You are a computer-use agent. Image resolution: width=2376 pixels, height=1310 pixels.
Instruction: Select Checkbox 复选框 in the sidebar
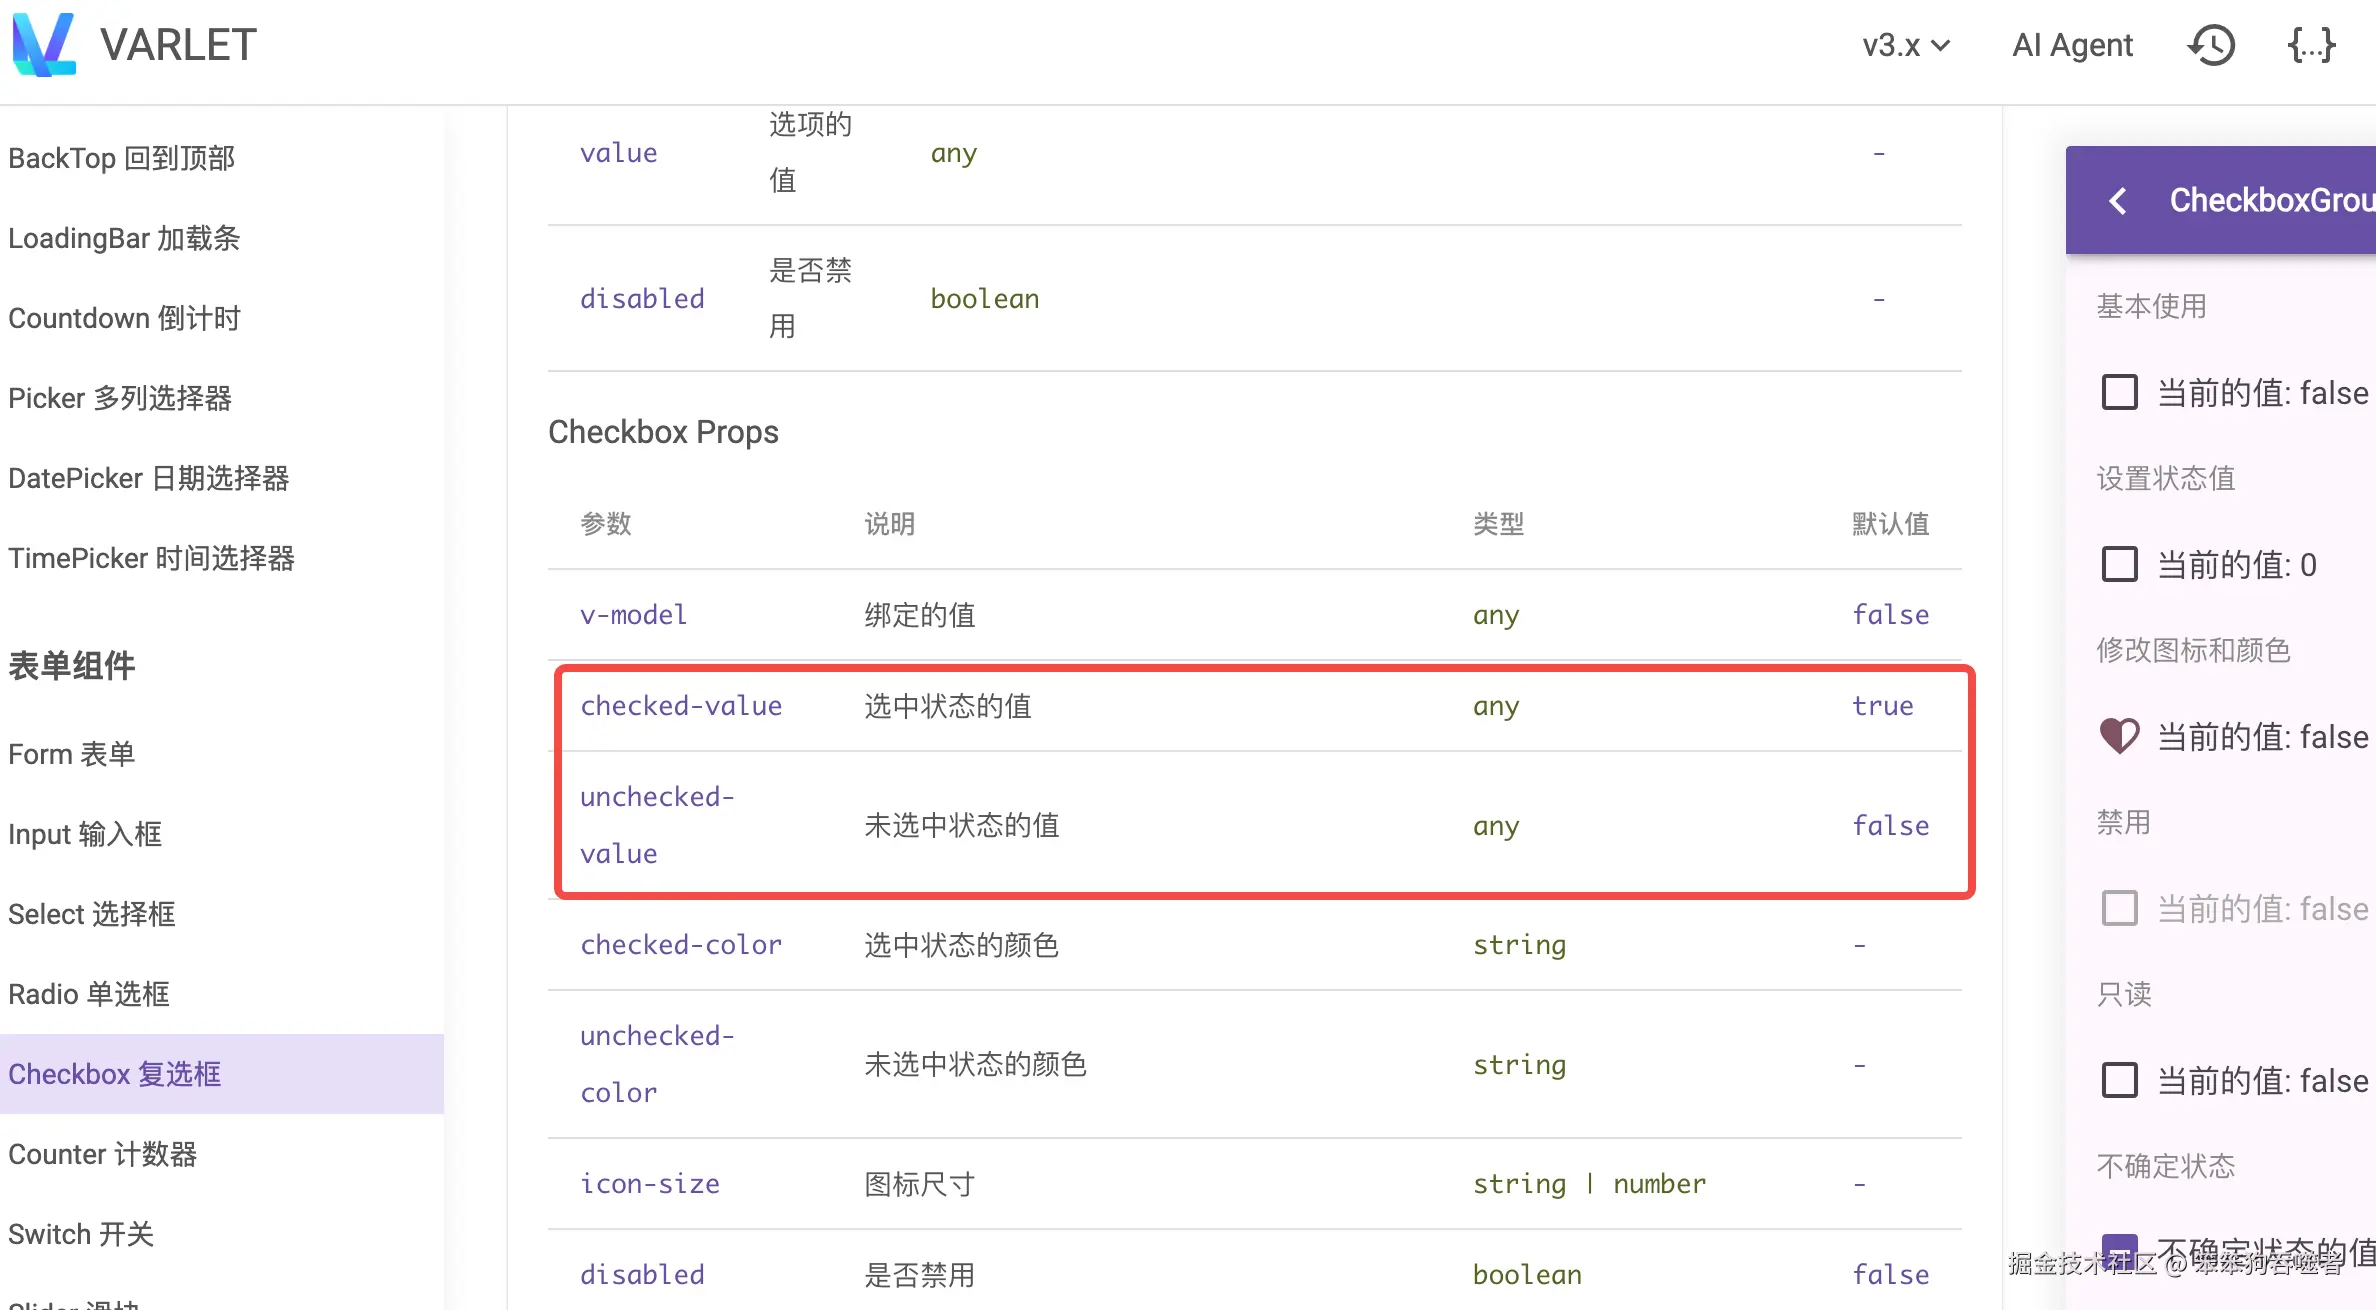click(115, 1074)
